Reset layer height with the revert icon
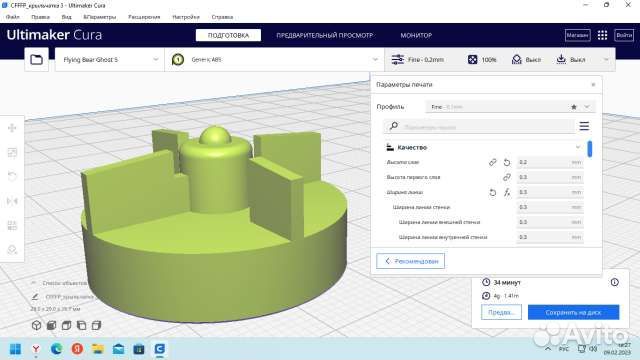640x360 pixels. pyautogui.click(x=507, y=162)
